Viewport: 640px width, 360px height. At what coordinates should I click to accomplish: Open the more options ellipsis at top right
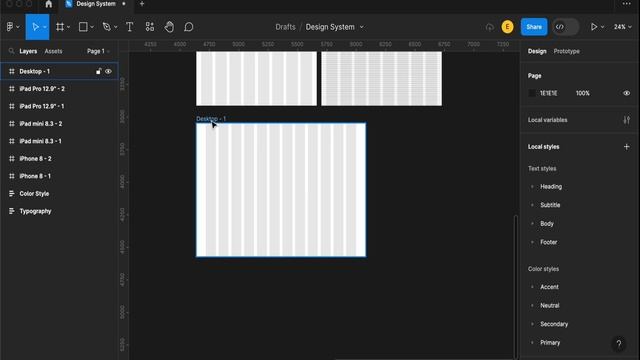point(627,4)
